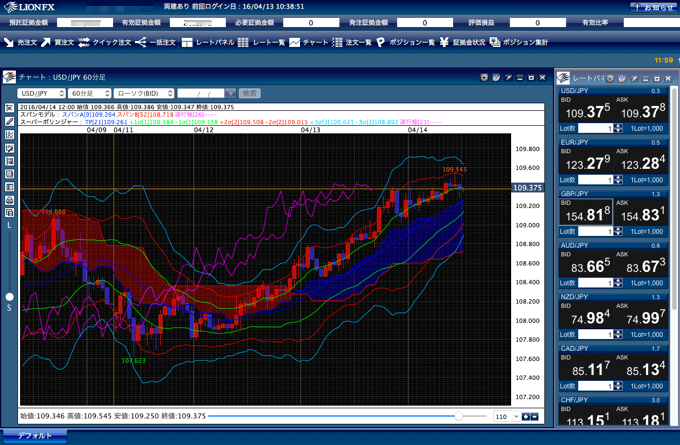Click USD/JPY ASK 109.378 price
Screen dimensions: 680x445
click(x=641, y=109)
